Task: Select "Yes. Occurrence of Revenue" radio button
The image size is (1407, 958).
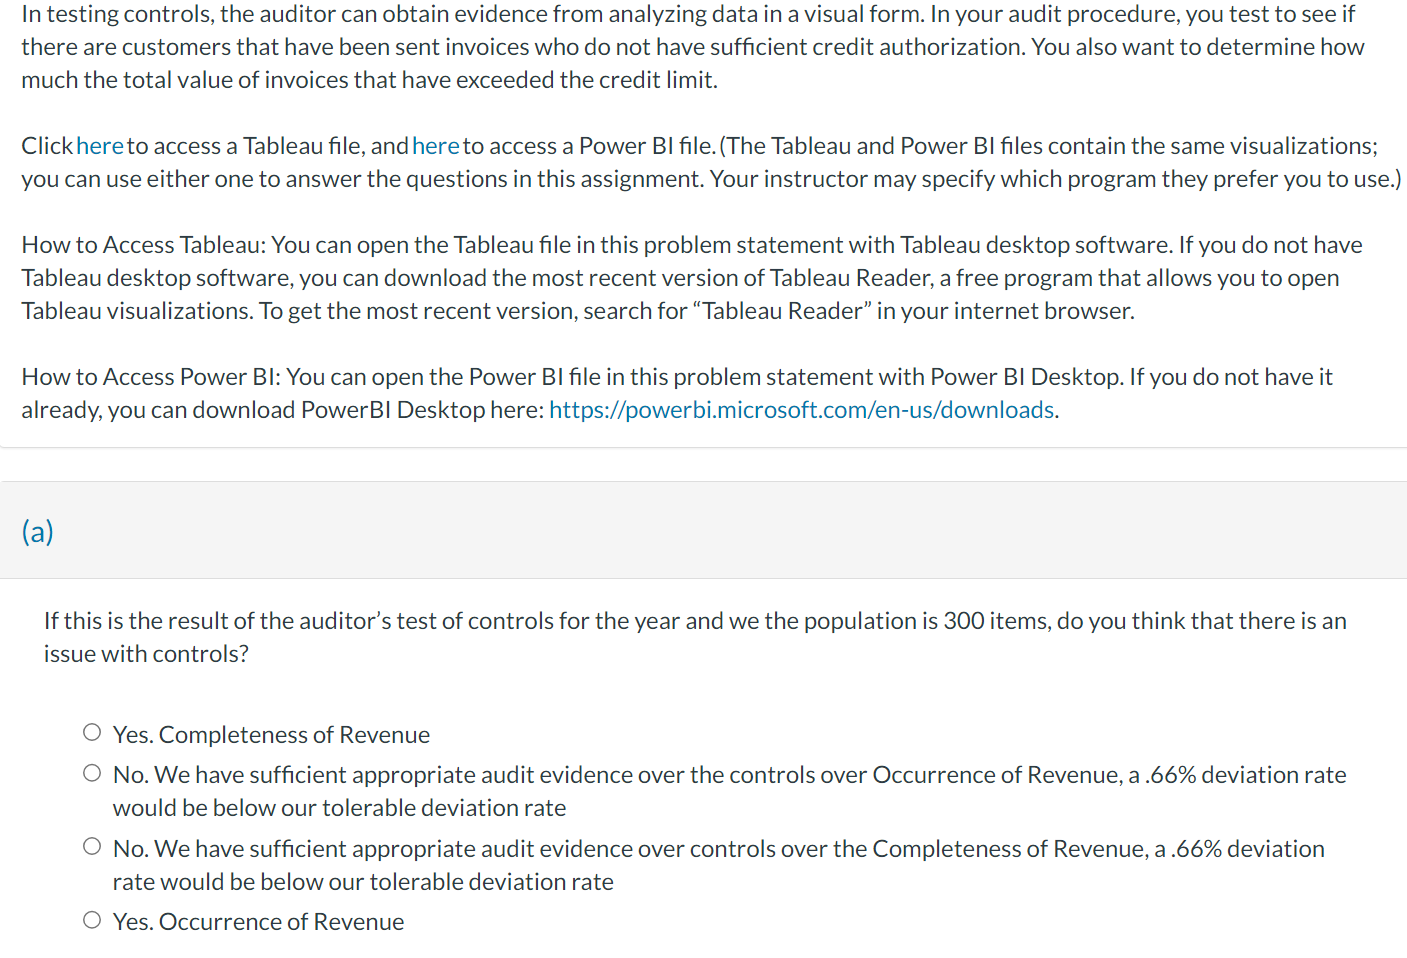Action: point(91,919)
